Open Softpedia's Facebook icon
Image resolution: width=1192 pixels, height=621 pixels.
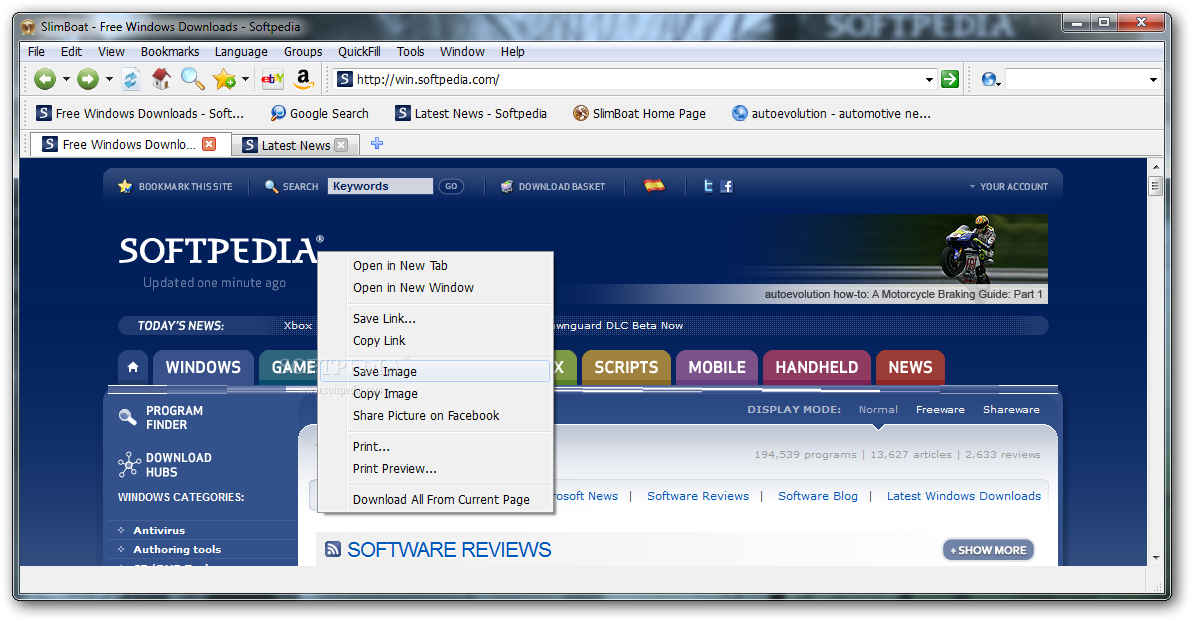(x=726, y=185)
